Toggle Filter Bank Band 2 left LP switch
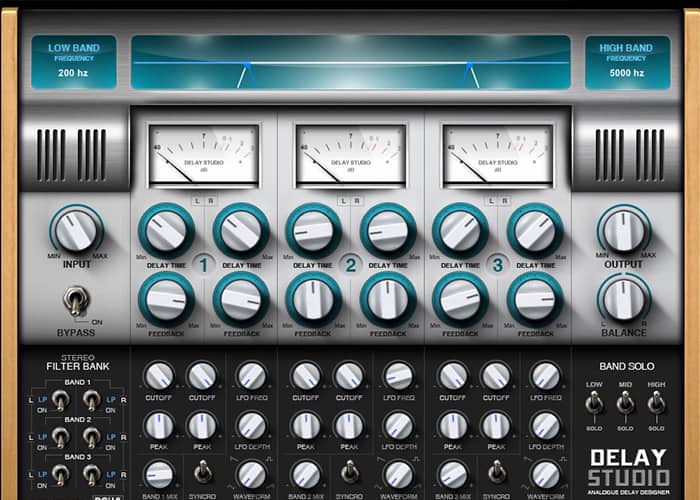The image size is (700, 500). coord(60,437)
